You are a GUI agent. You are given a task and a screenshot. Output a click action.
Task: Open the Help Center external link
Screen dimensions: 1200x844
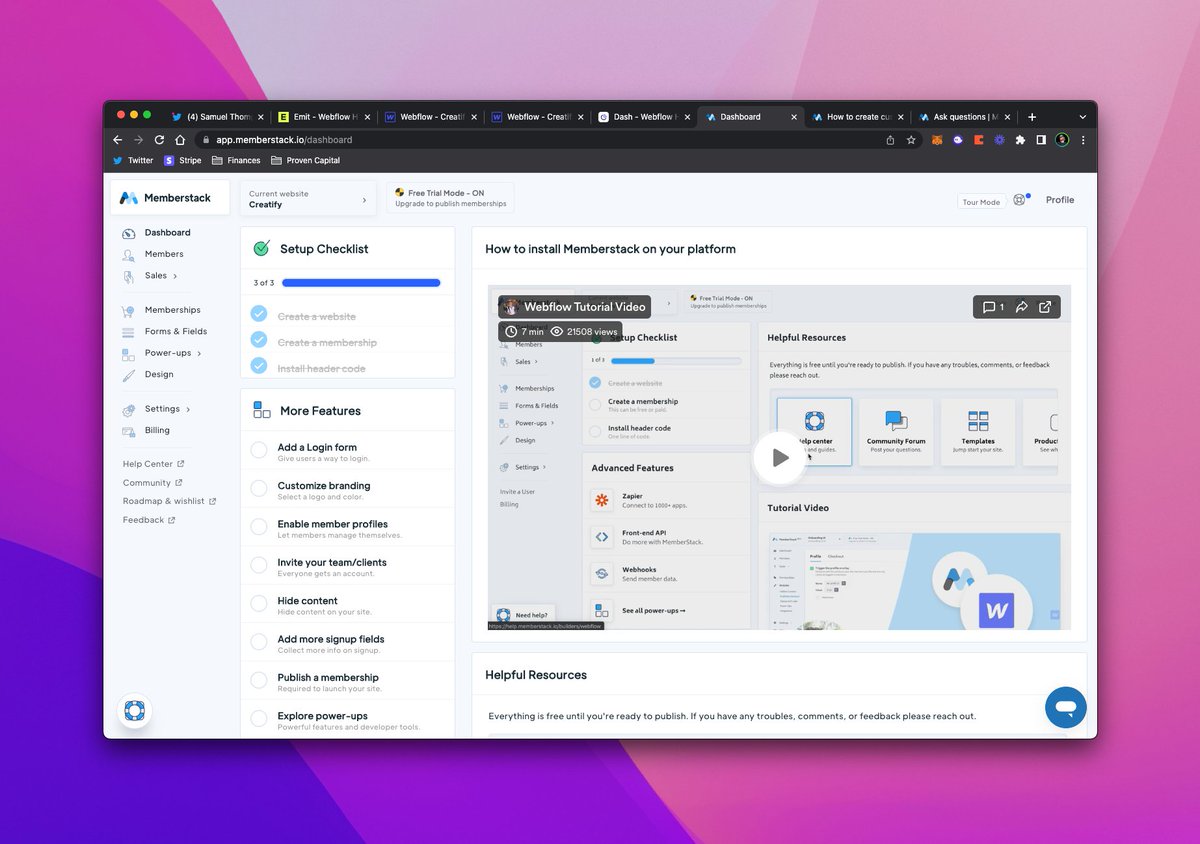click(153, 464)
